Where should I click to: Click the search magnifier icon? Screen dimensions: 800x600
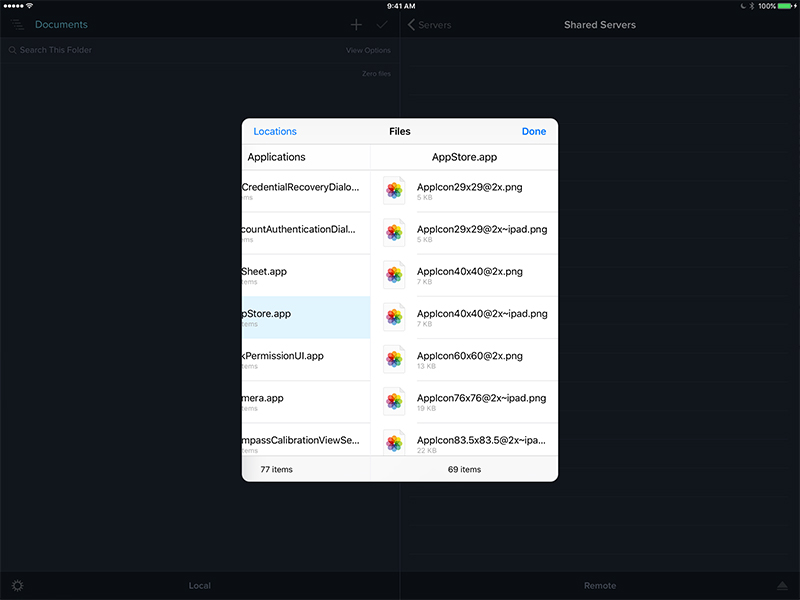tap(12, 50)
